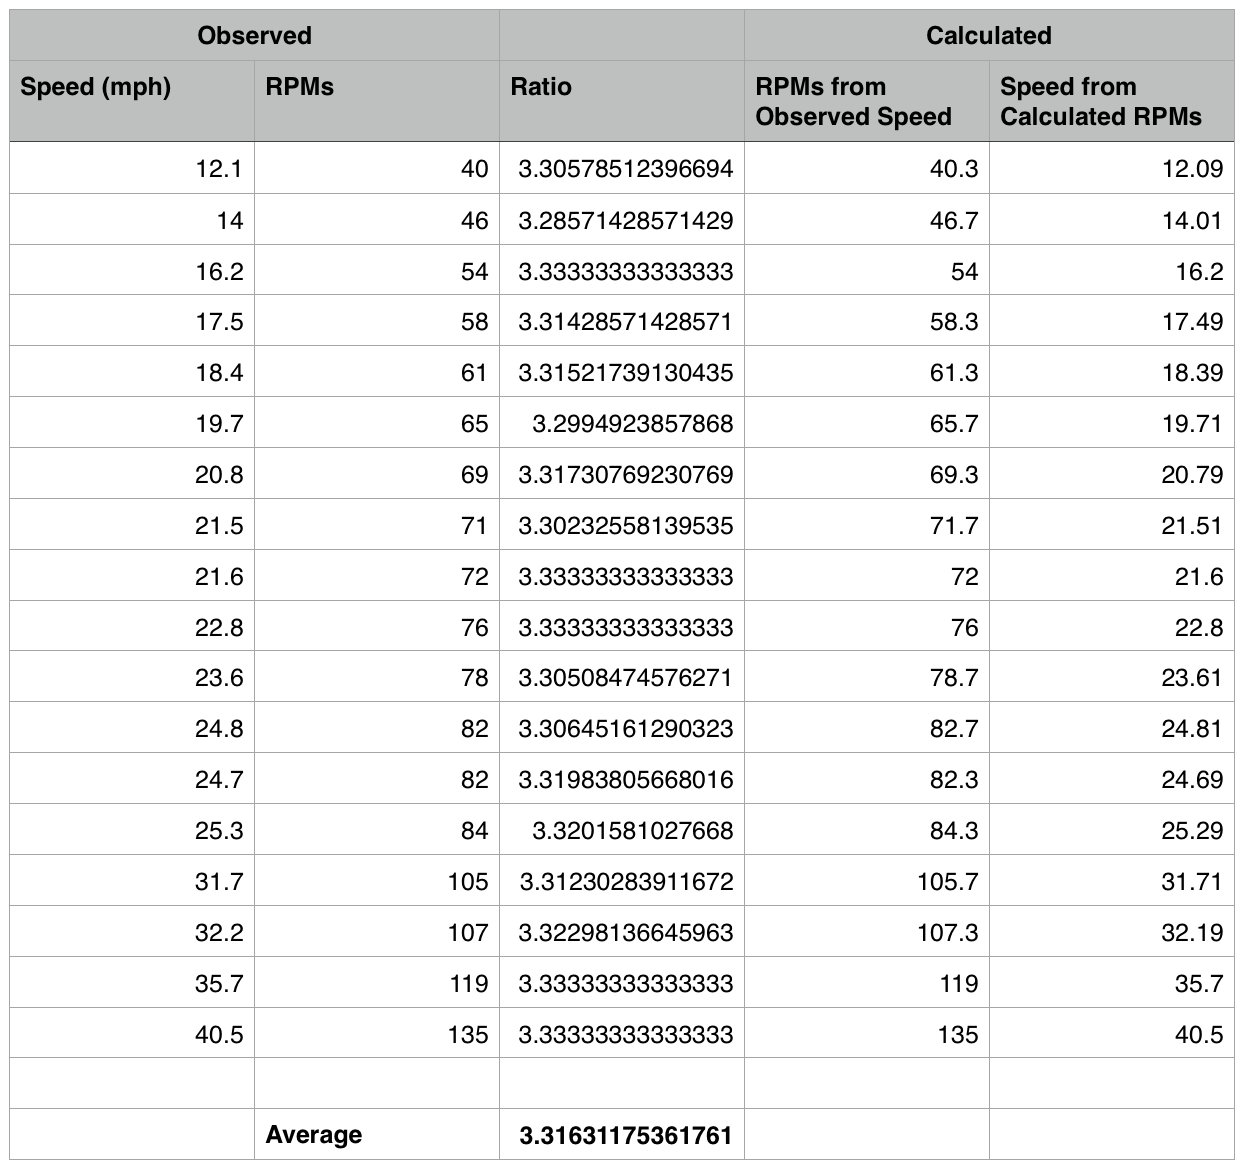Select the "Speed from Calculated RPMs" header
This screenshot has width=1246, height=1170.
pyautogui.click(x=1100, y=102)
